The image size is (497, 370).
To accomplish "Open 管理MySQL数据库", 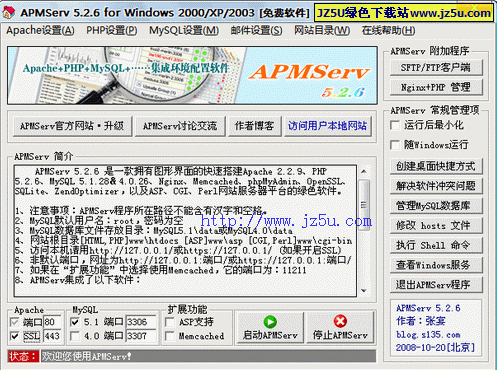I will click(436, 206).
